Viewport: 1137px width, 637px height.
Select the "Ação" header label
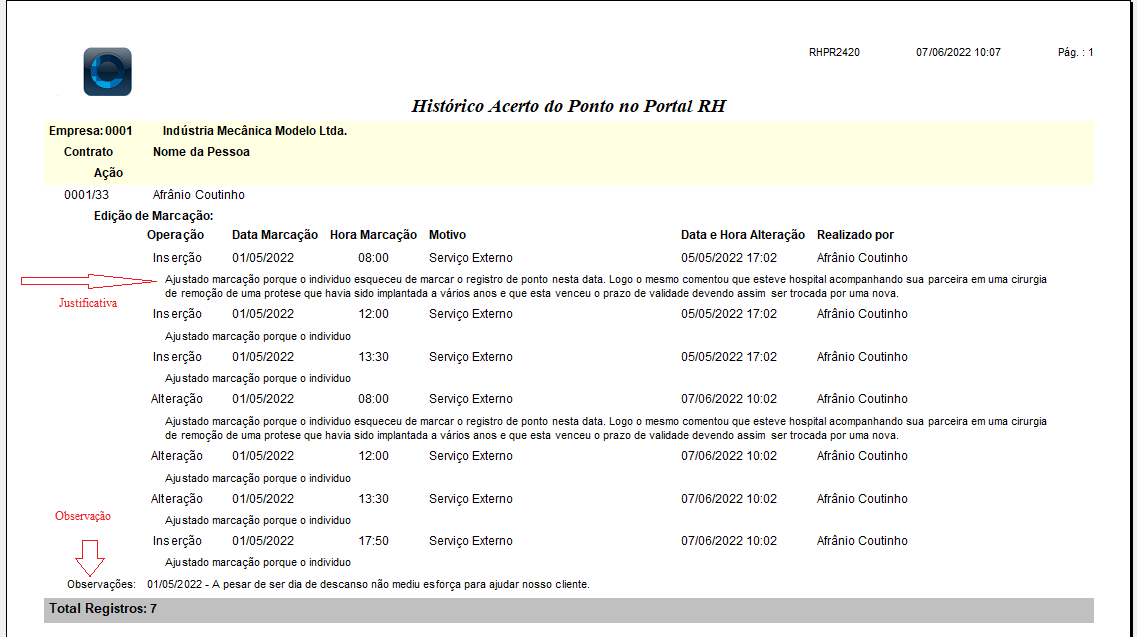click(x=108, y=173)
